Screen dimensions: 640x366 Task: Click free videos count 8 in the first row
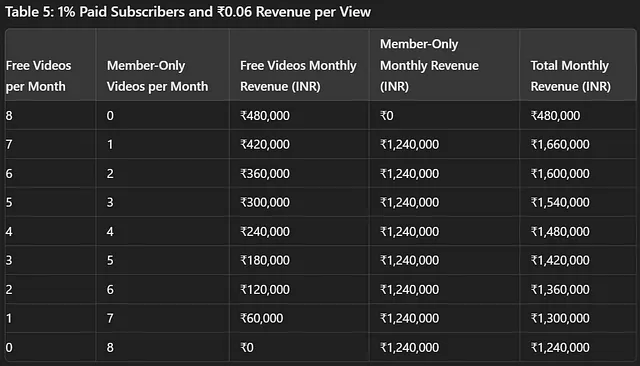pos(9,115)
